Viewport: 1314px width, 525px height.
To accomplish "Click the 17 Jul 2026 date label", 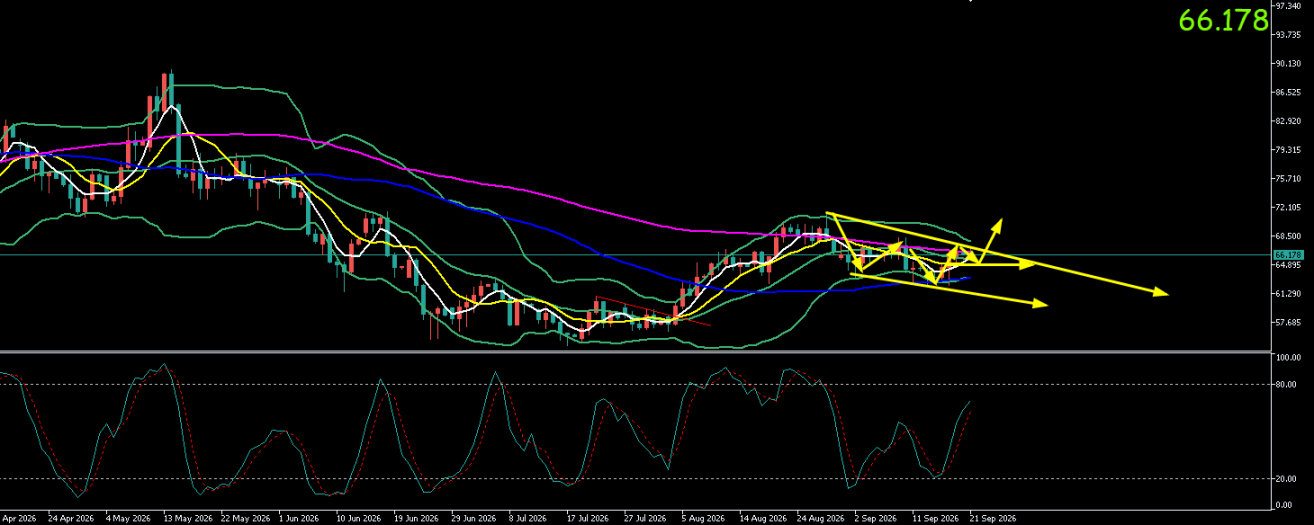I will (588, 519).
